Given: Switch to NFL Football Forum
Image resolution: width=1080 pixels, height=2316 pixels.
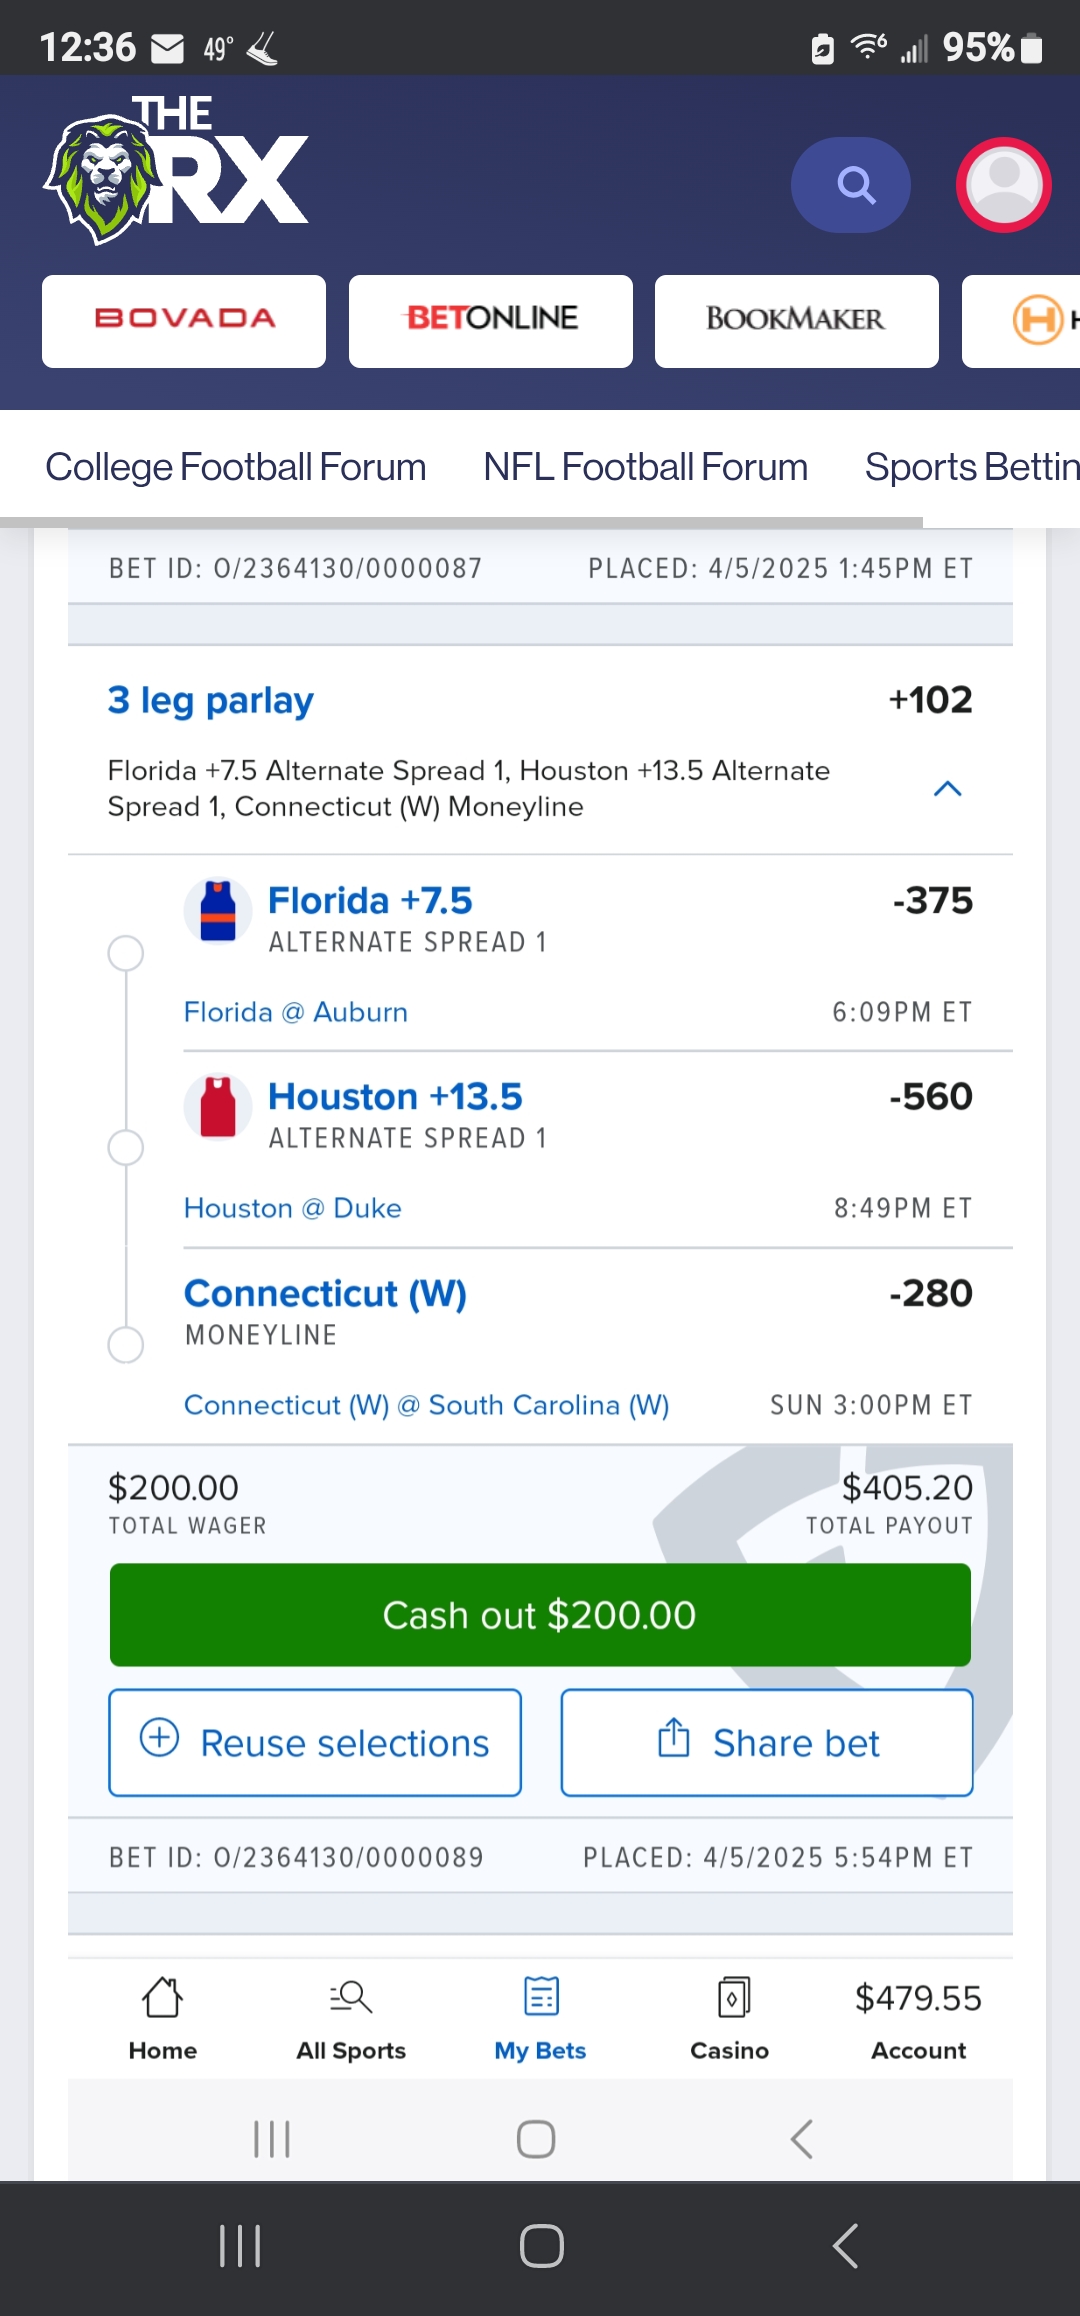Looking at the screenshot, I should [645, 467].
